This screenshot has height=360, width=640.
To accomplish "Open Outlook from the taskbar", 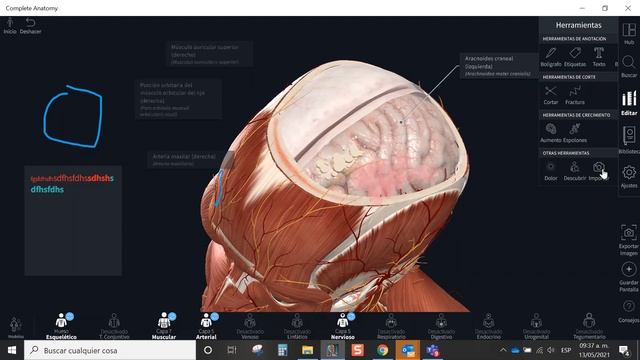I will click(x=407, y=350).
